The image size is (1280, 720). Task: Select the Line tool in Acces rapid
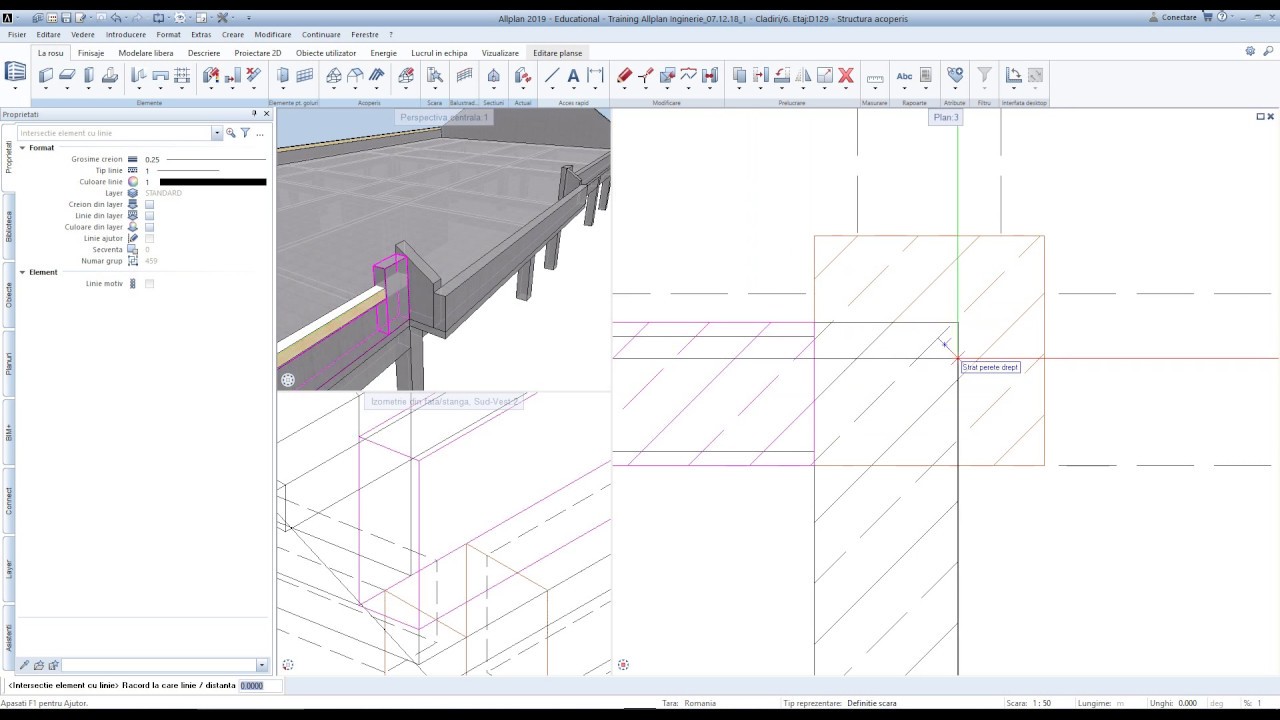552,75
